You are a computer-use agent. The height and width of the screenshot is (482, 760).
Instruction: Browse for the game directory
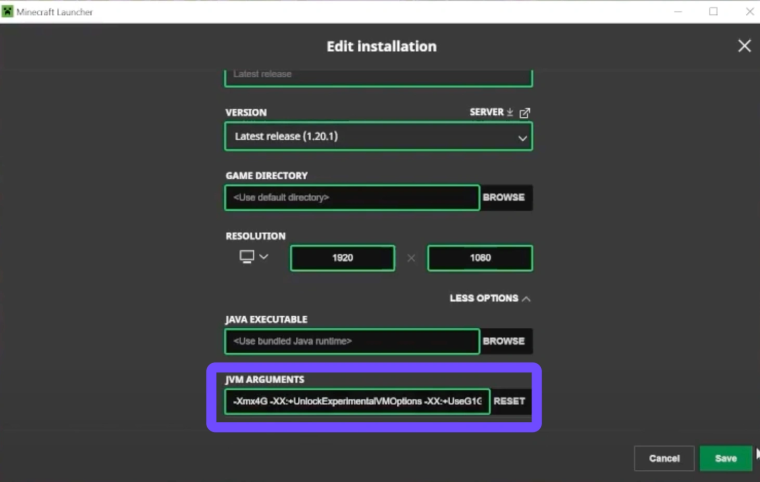click(x=504, y=197)
